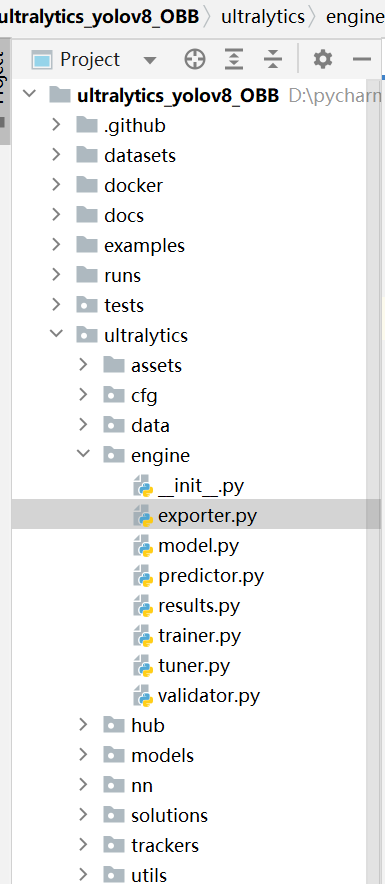Click the vertical Project tool window tab
This screenshot has width=385, height=884.
pyautogui.click(x=5, y=90)
